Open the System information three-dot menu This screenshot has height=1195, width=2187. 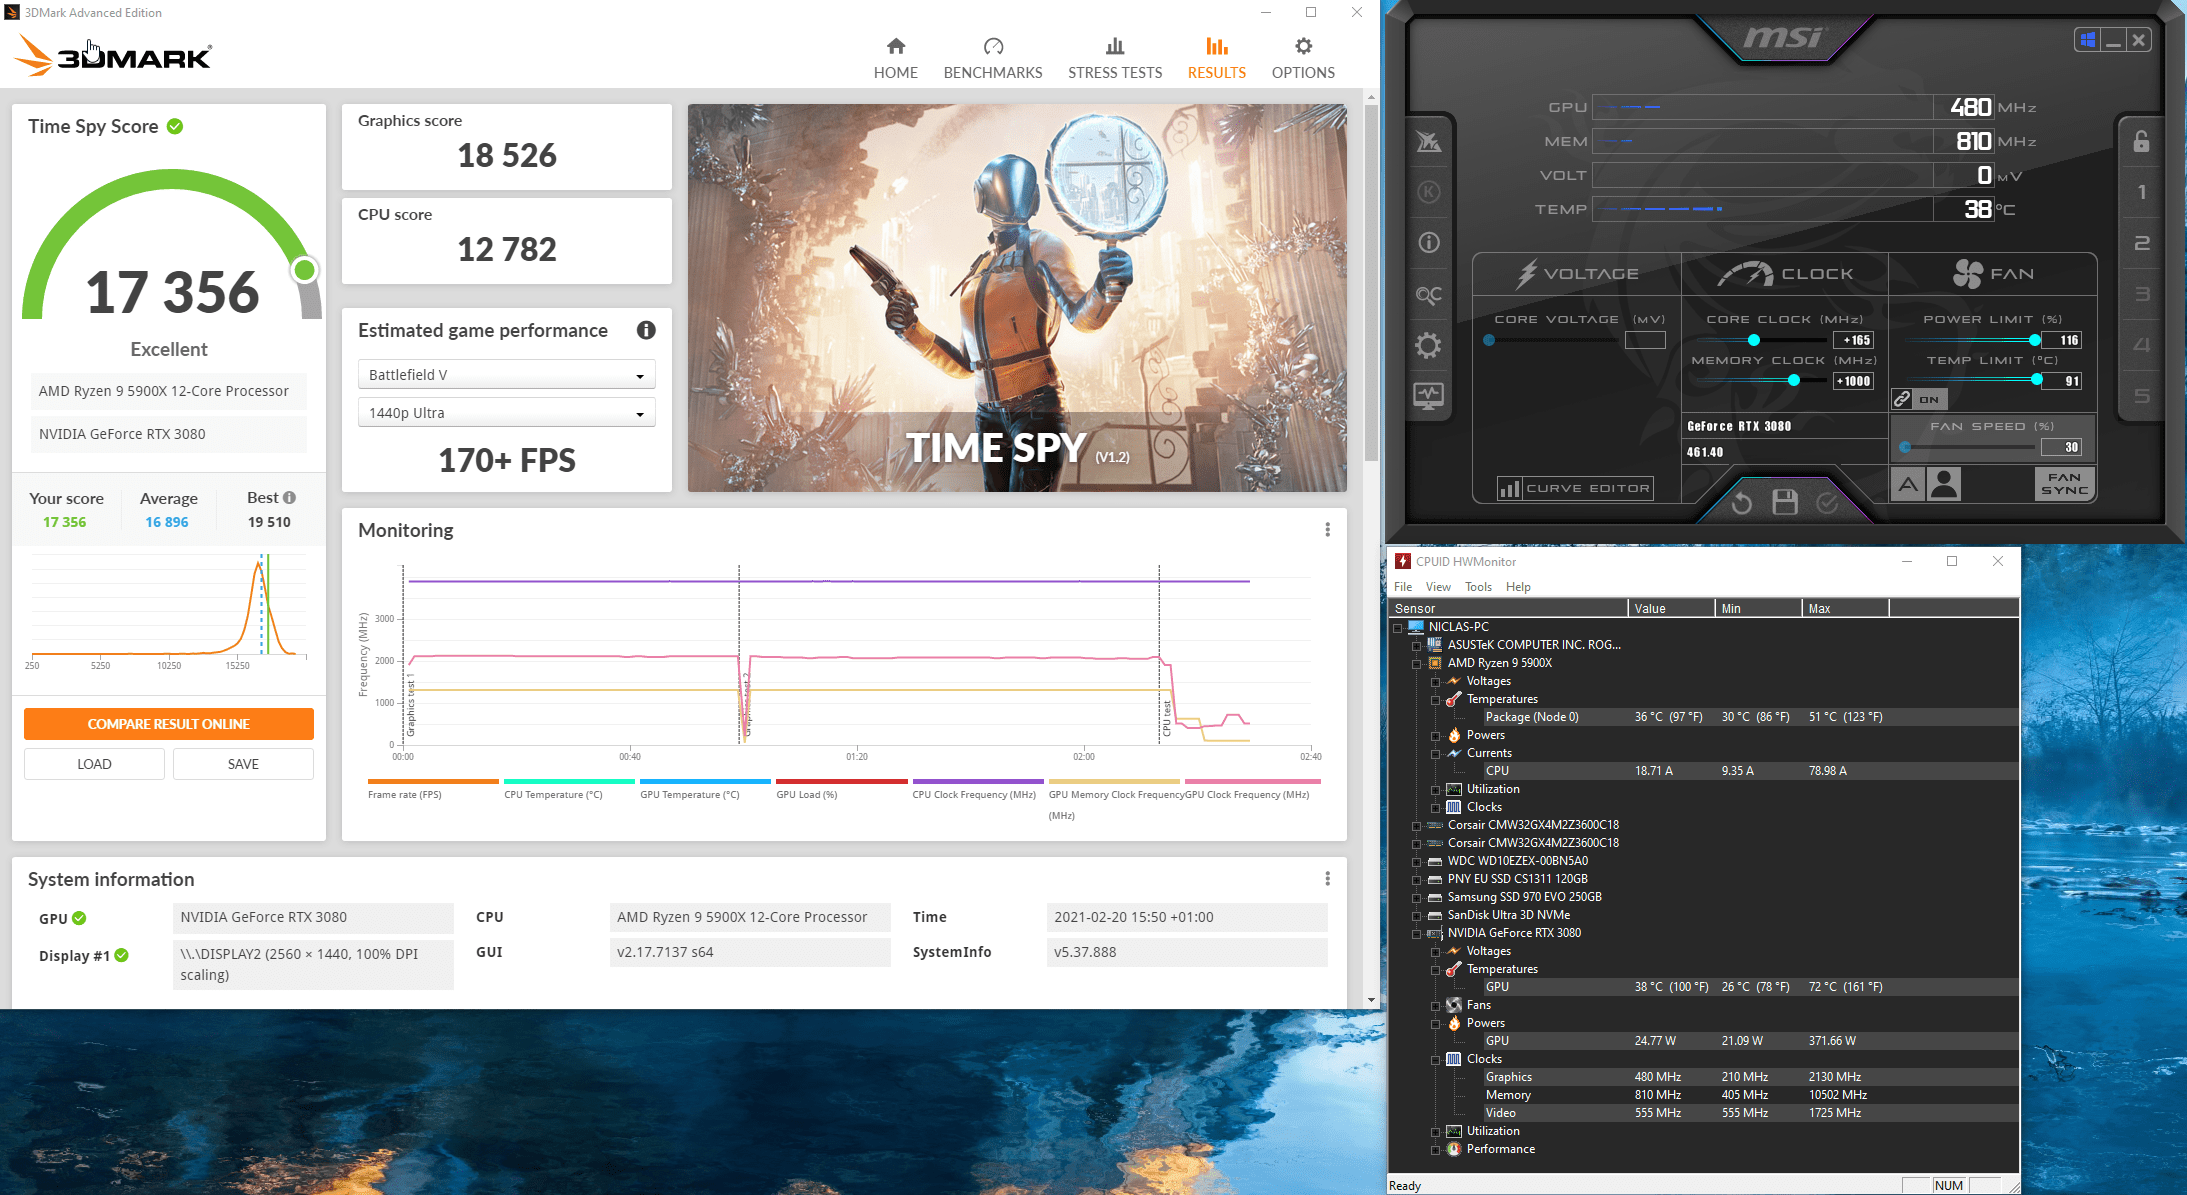1327,878
